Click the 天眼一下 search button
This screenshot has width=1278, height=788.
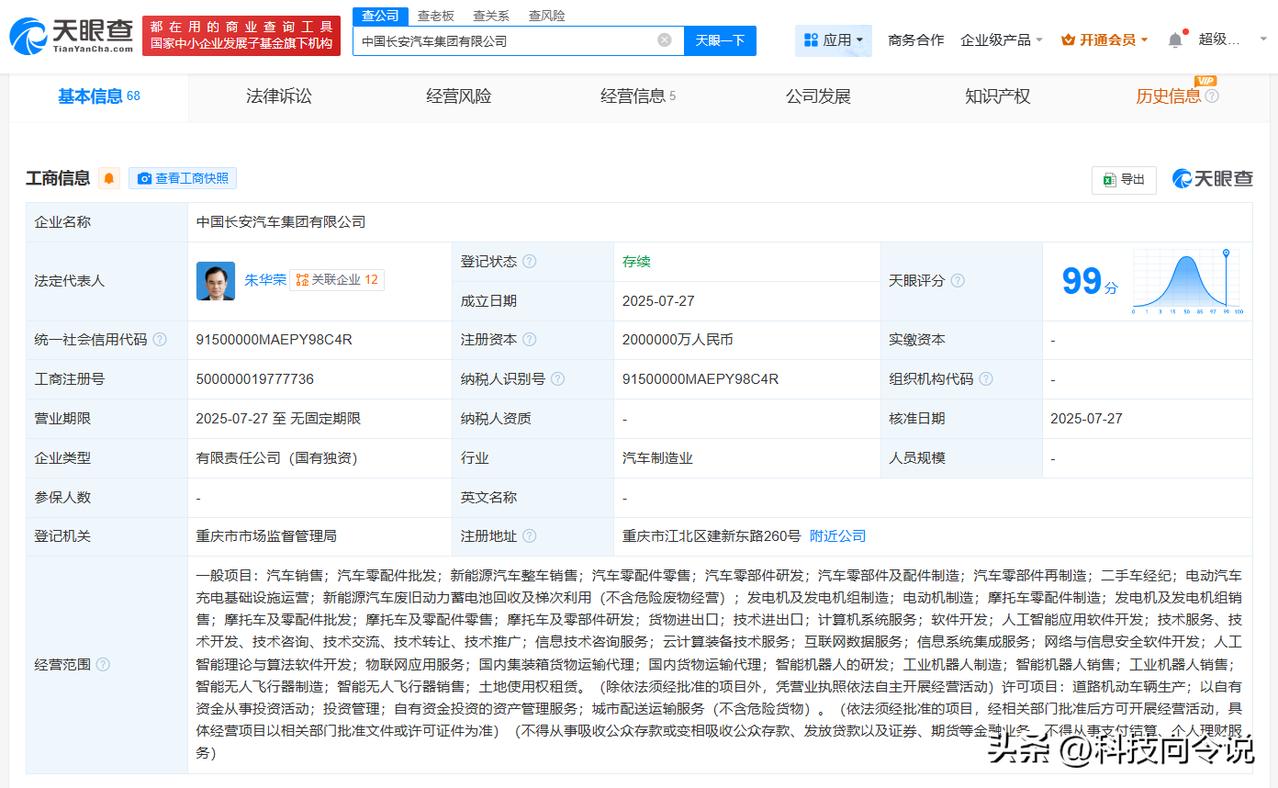tap(720, 40)
